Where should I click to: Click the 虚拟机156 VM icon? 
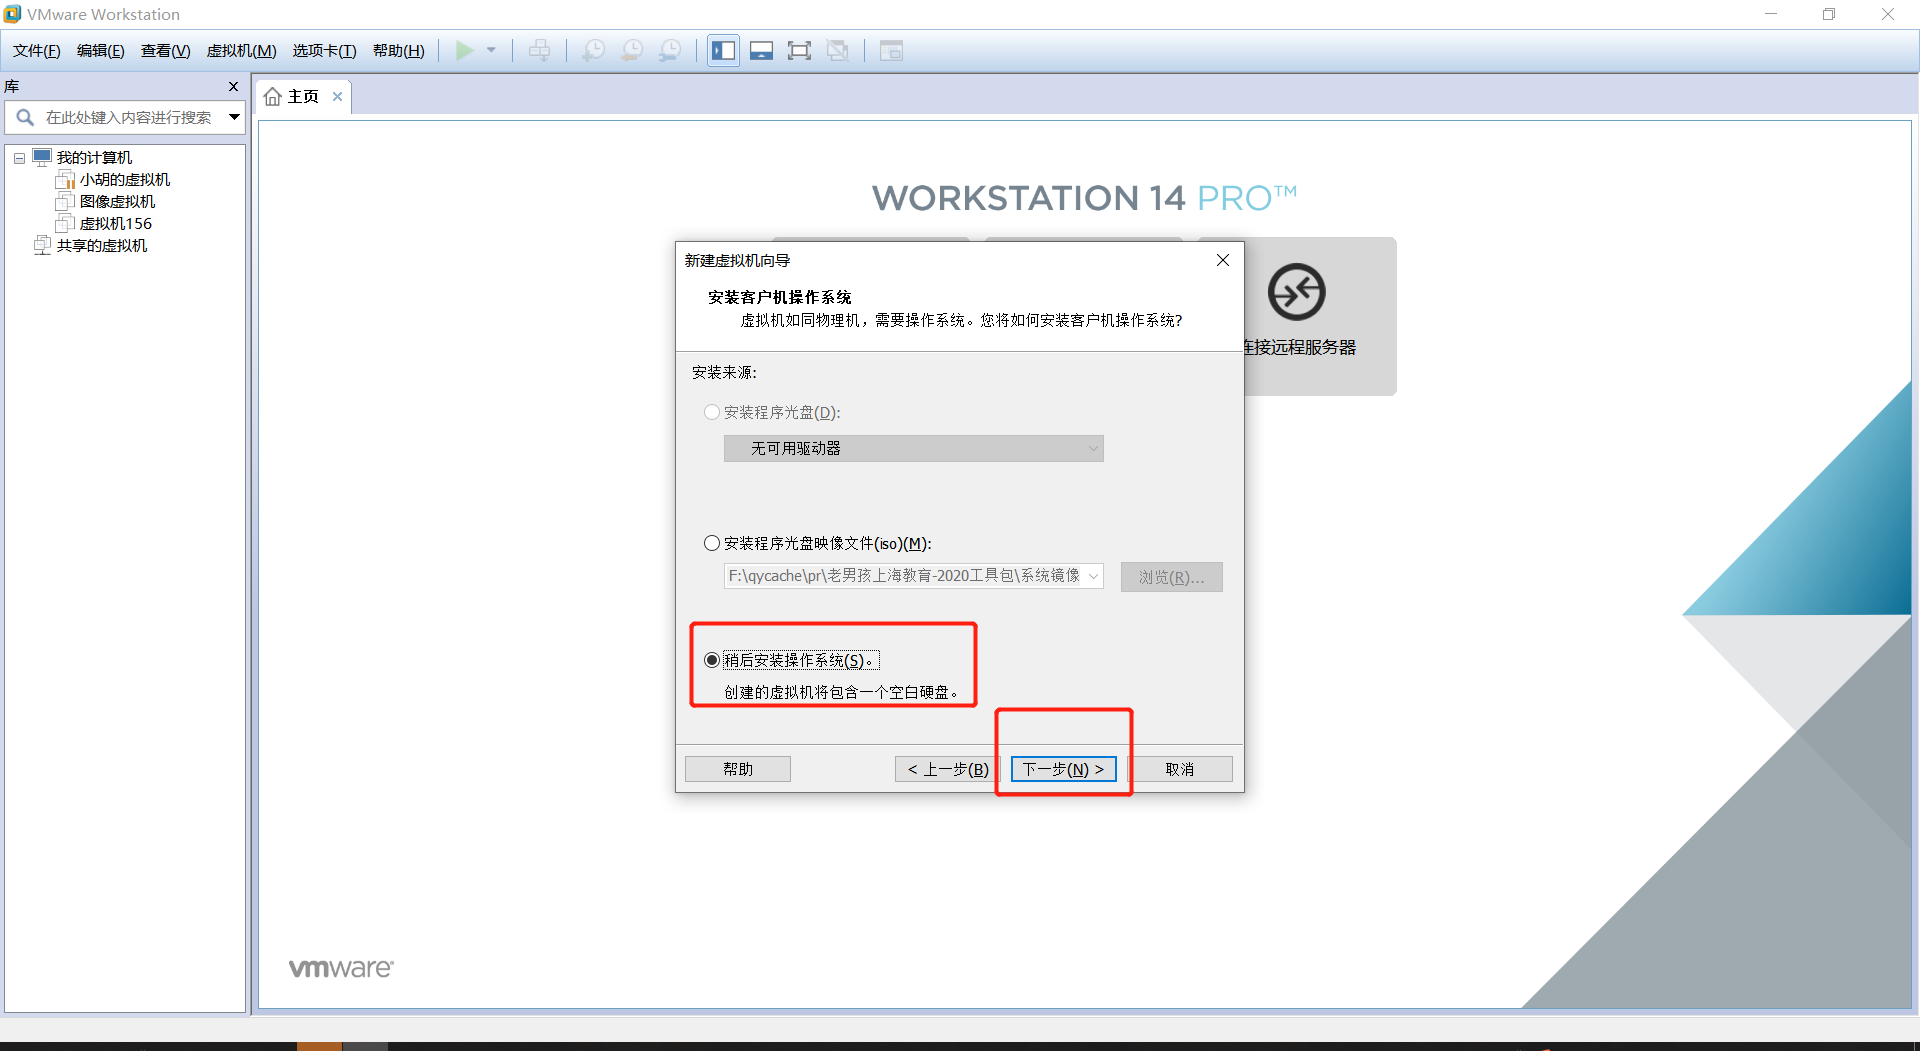[x=65, y=224]
